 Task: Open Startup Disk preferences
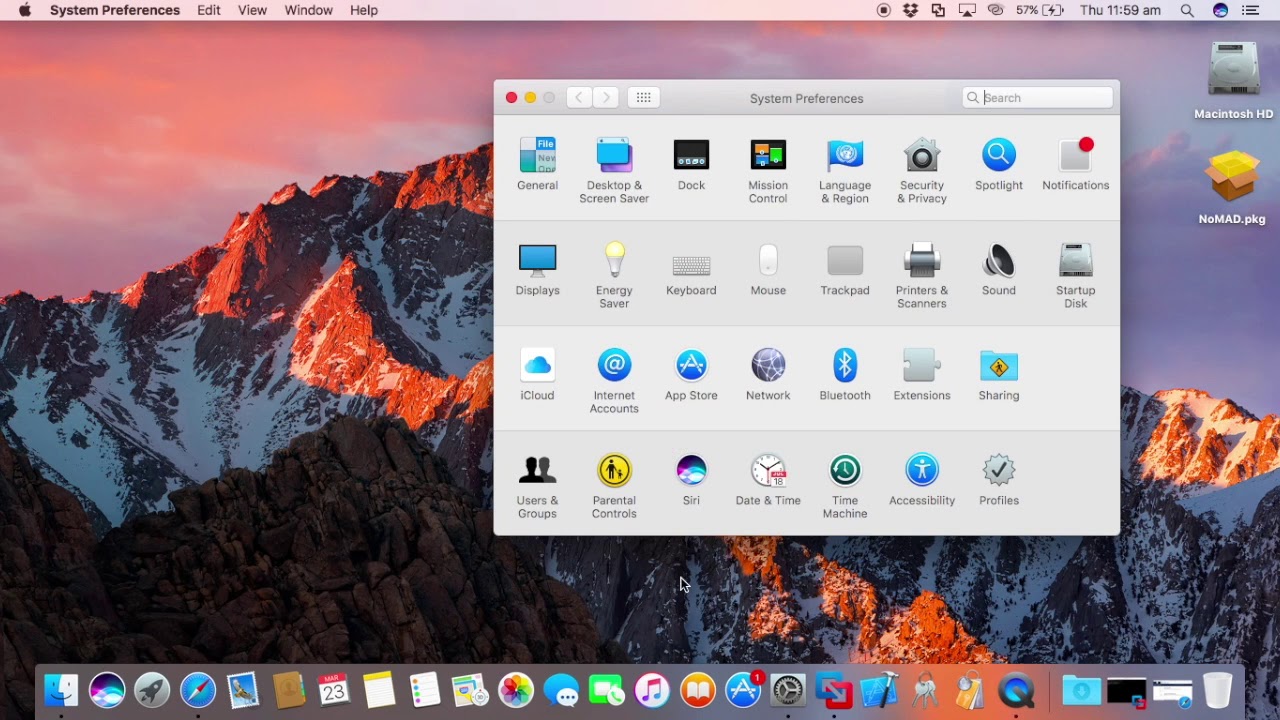coord(1076,275)
